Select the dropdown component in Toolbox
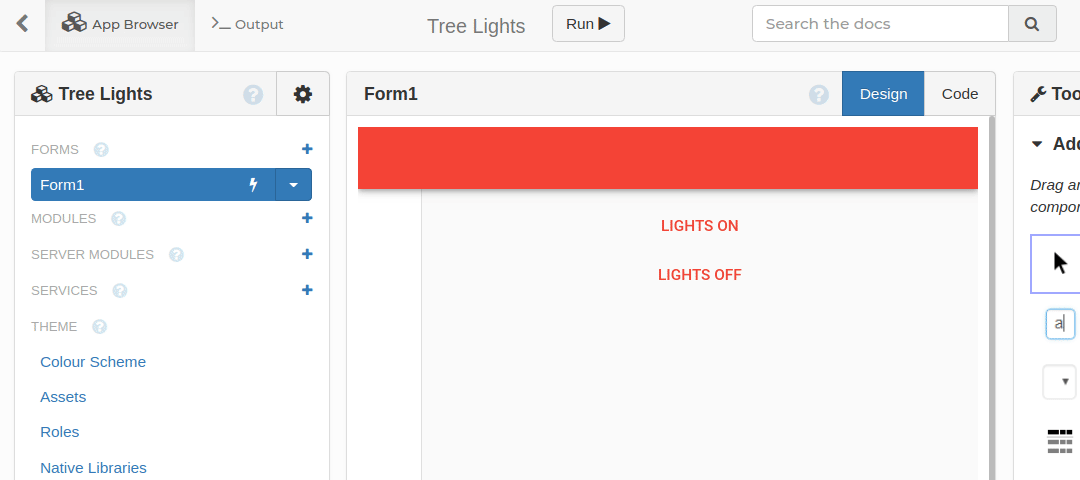The width and height of the screenshot is (1080, 480). coord(1060,381)
